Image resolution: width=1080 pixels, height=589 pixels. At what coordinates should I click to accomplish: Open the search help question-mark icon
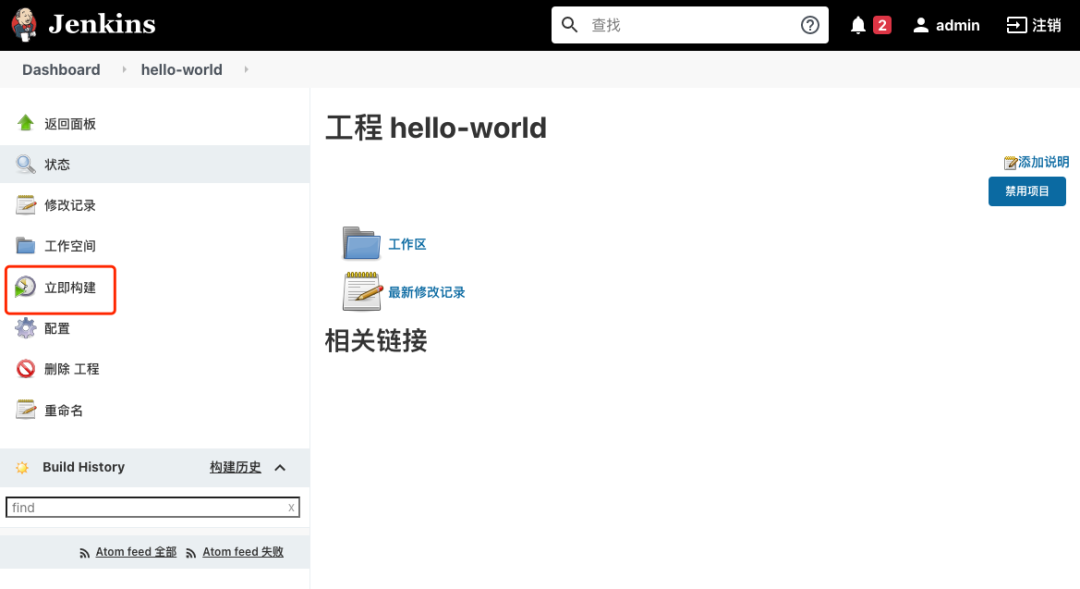tap(810, 25)
